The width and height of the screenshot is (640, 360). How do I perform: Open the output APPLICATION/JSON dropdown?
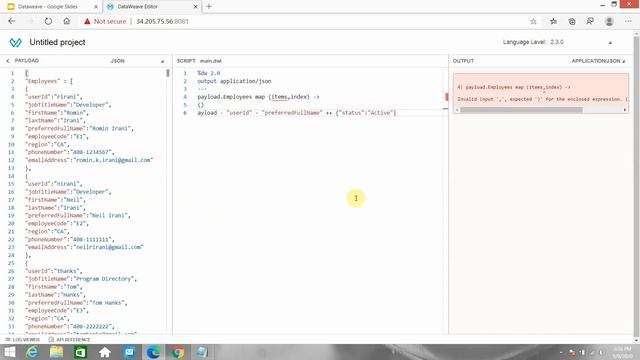pos(598,61)
